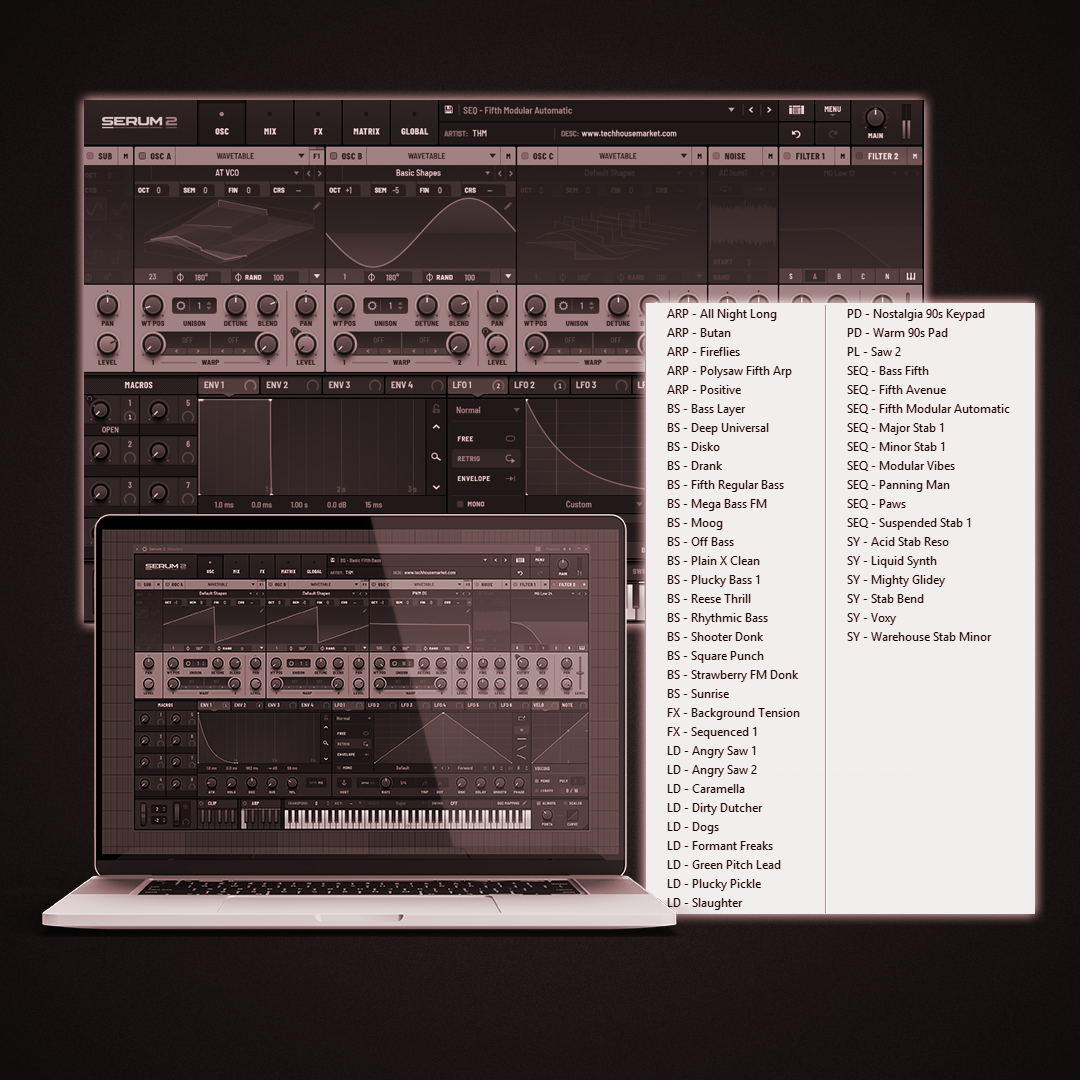The width and height of the screenshot is (1080, 1080).
Task: Open the MENU in the top right
Action: pyautogui.click(x=831, y=109)
